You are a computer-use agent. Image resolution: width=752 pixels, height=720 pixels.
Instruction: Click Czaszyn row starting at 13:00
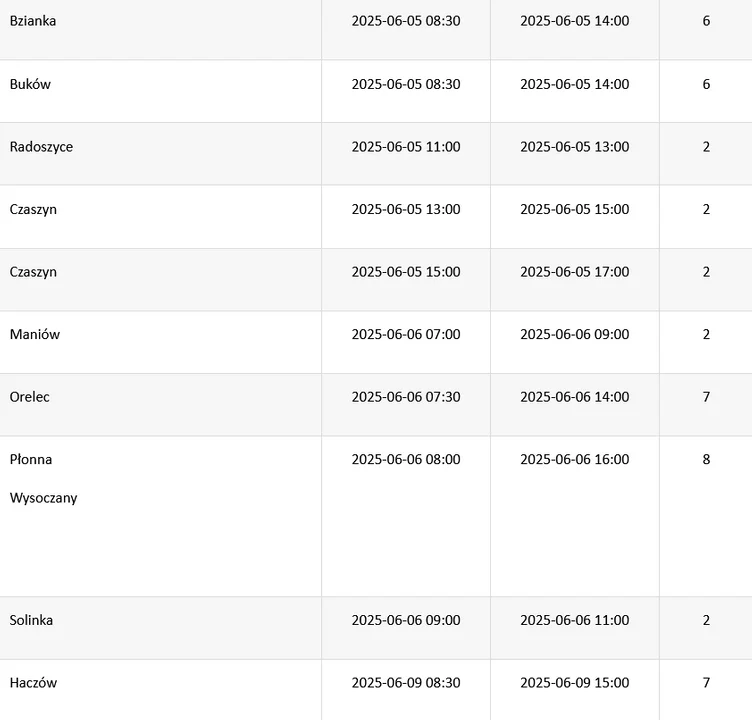tap(33, 210)
